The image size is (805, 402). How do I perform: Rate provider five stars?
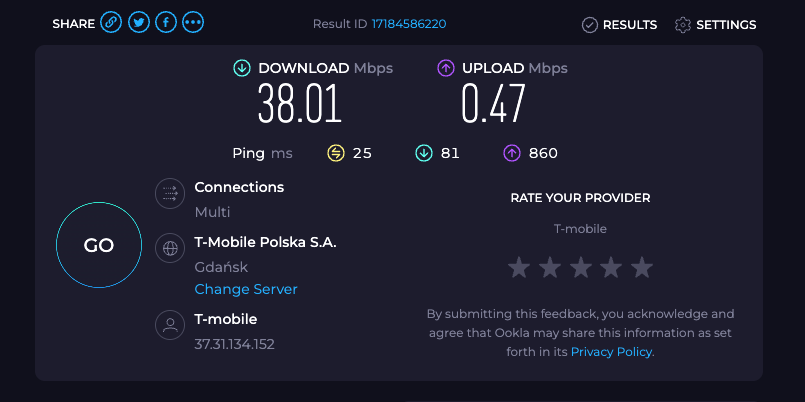[x=642, y=268]
